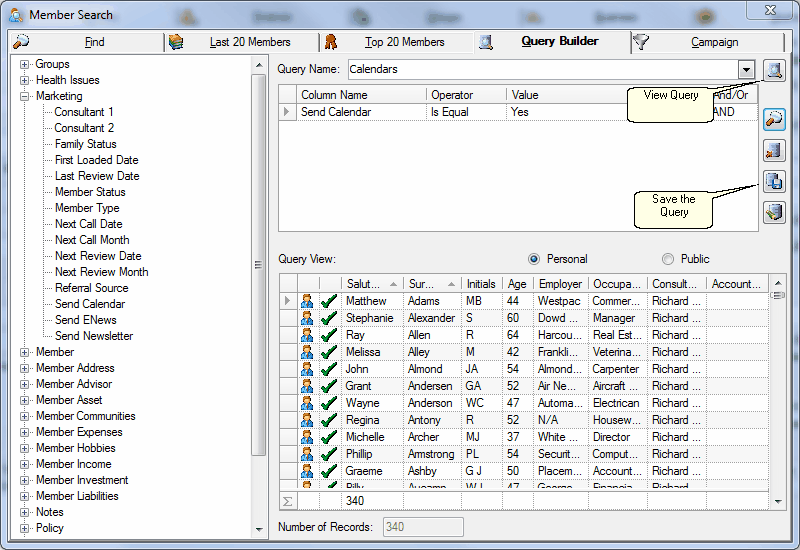800x550 pixels.
Task: Click the member icon in Matthew Adams row
Action: (307, 301)
